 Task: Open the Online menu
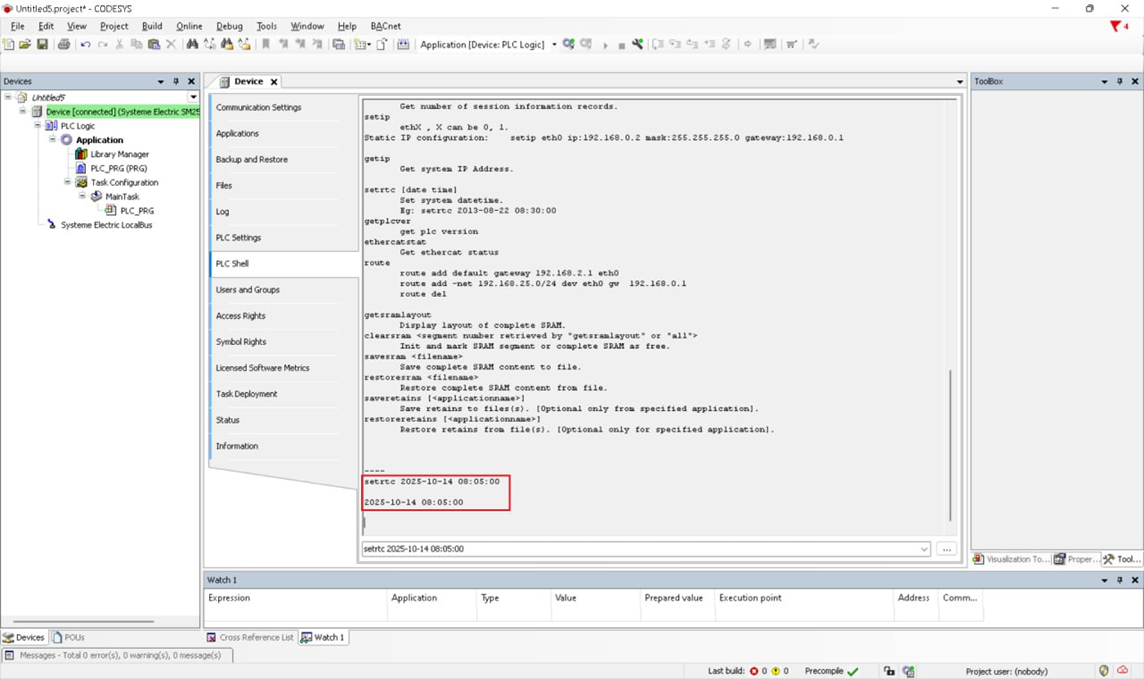click(189, 26)
